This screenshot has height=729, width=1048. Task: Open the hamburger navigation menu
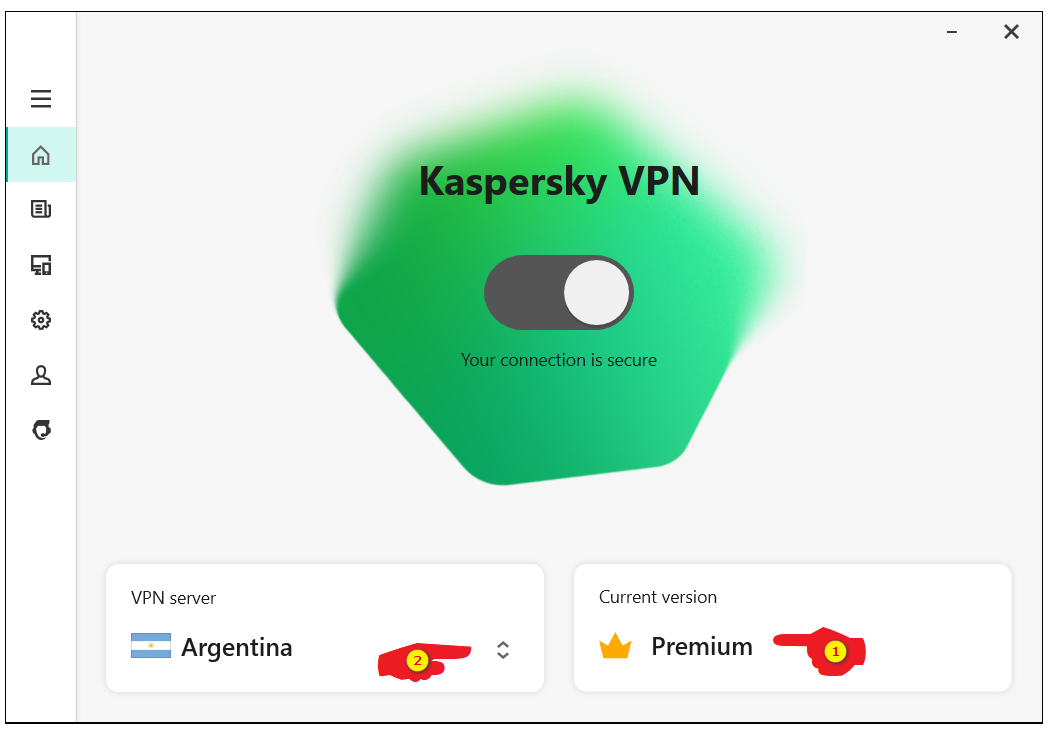click(40, 99)
